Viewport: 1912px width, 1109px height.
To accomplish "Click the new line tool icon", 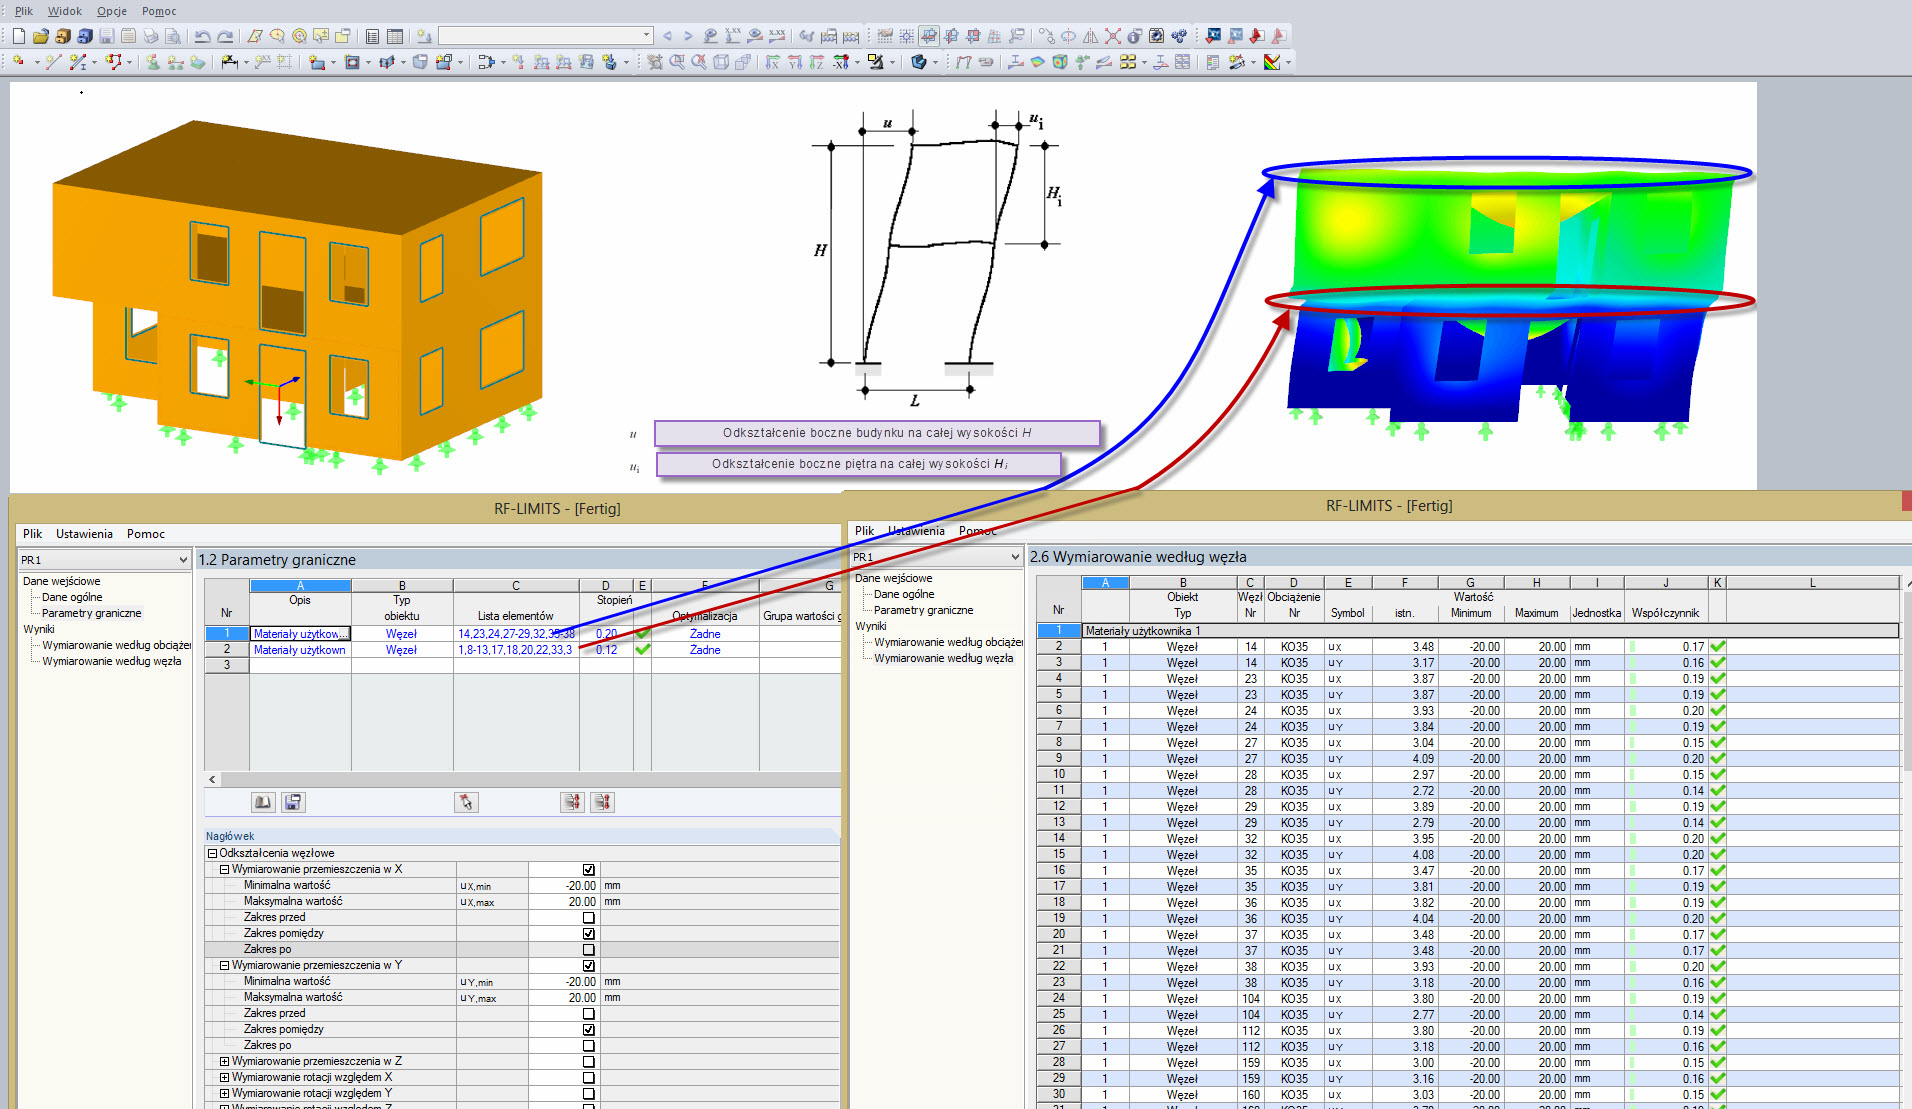I will (x=54, y=62).
